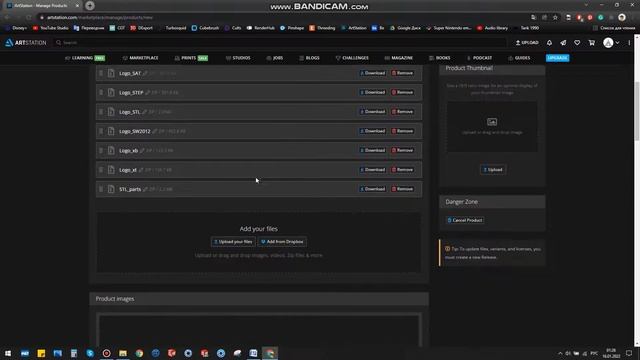Remove the Logo_SW2012 file
The image size is (640, 360).
pos(402,131)
